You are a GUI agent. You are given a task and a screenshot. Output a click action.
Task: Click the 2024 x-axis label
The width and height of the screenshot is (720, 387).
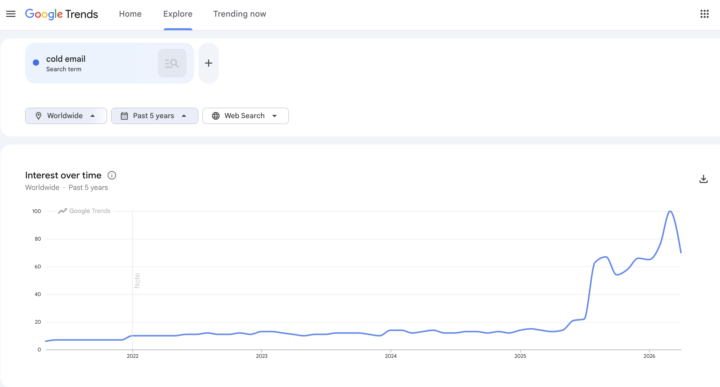(x=391, y=356)
